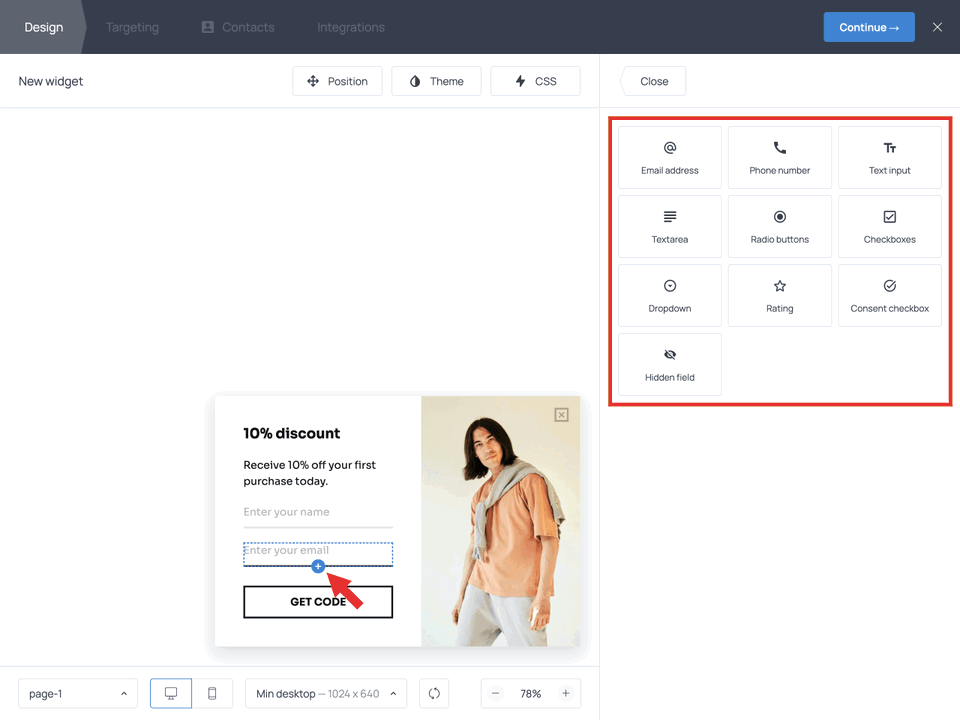
Task: Switch to the Targeting tab
Action: 131,27
